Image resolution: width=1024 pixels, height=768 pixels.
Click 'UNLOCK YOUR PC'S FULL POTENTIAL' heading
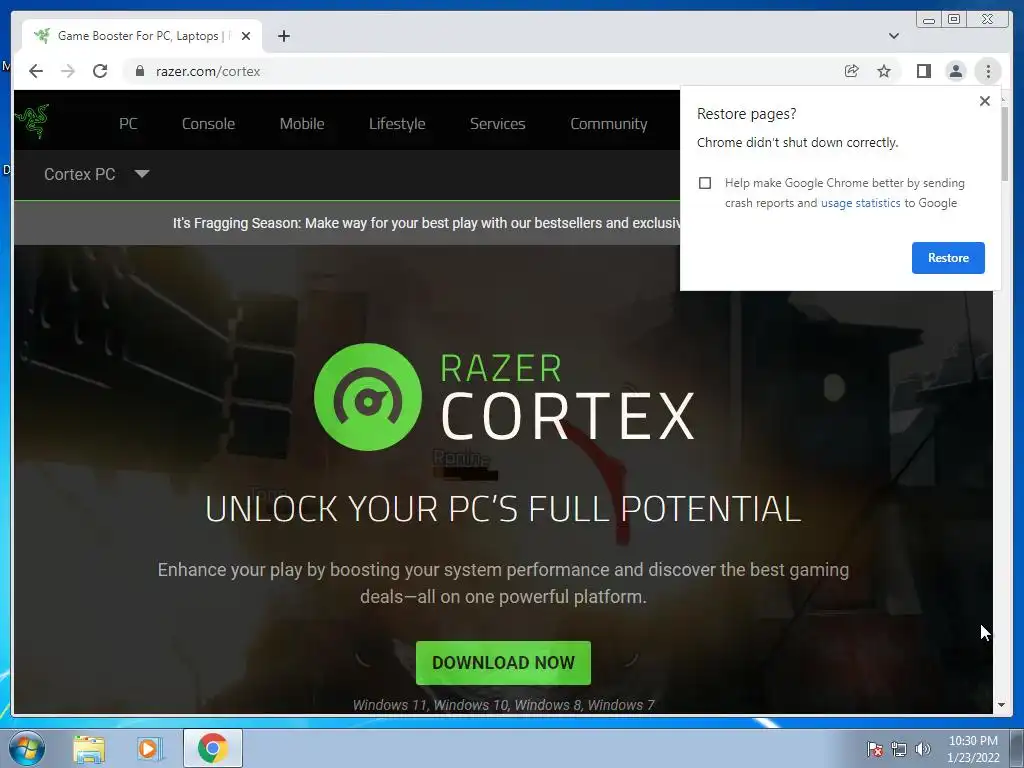504,509
